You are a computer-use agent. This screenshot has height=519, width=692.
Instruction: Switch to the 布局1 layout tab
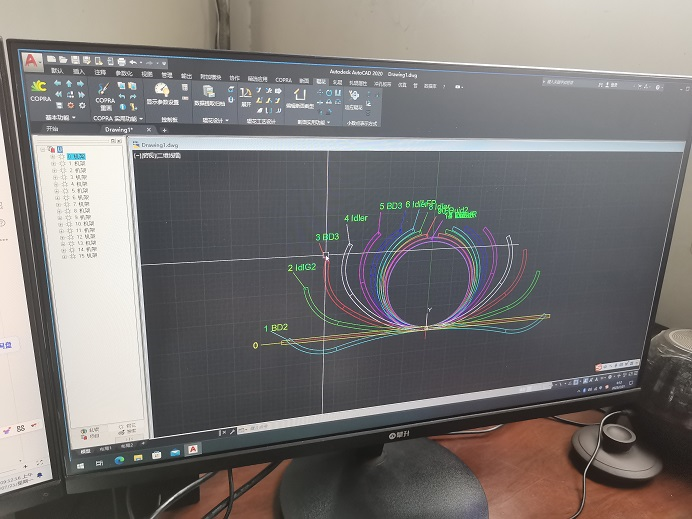(x=105, y=448)
